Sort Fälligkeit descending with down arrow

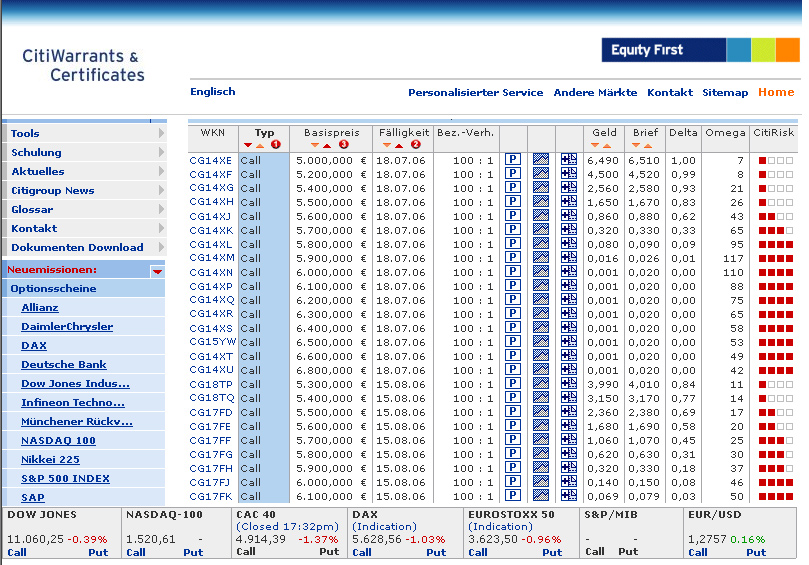(x=387, y=145)
